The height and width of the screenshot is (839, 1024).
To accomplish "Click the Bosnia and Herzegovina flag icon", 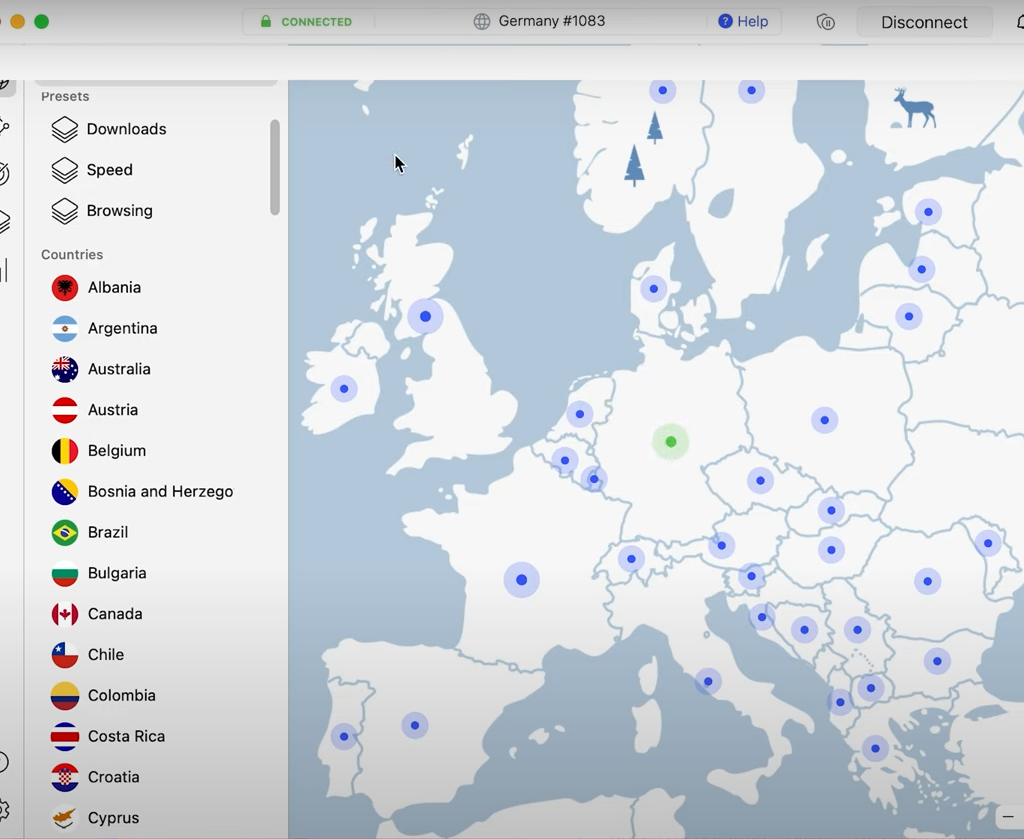I will (65, 492).
